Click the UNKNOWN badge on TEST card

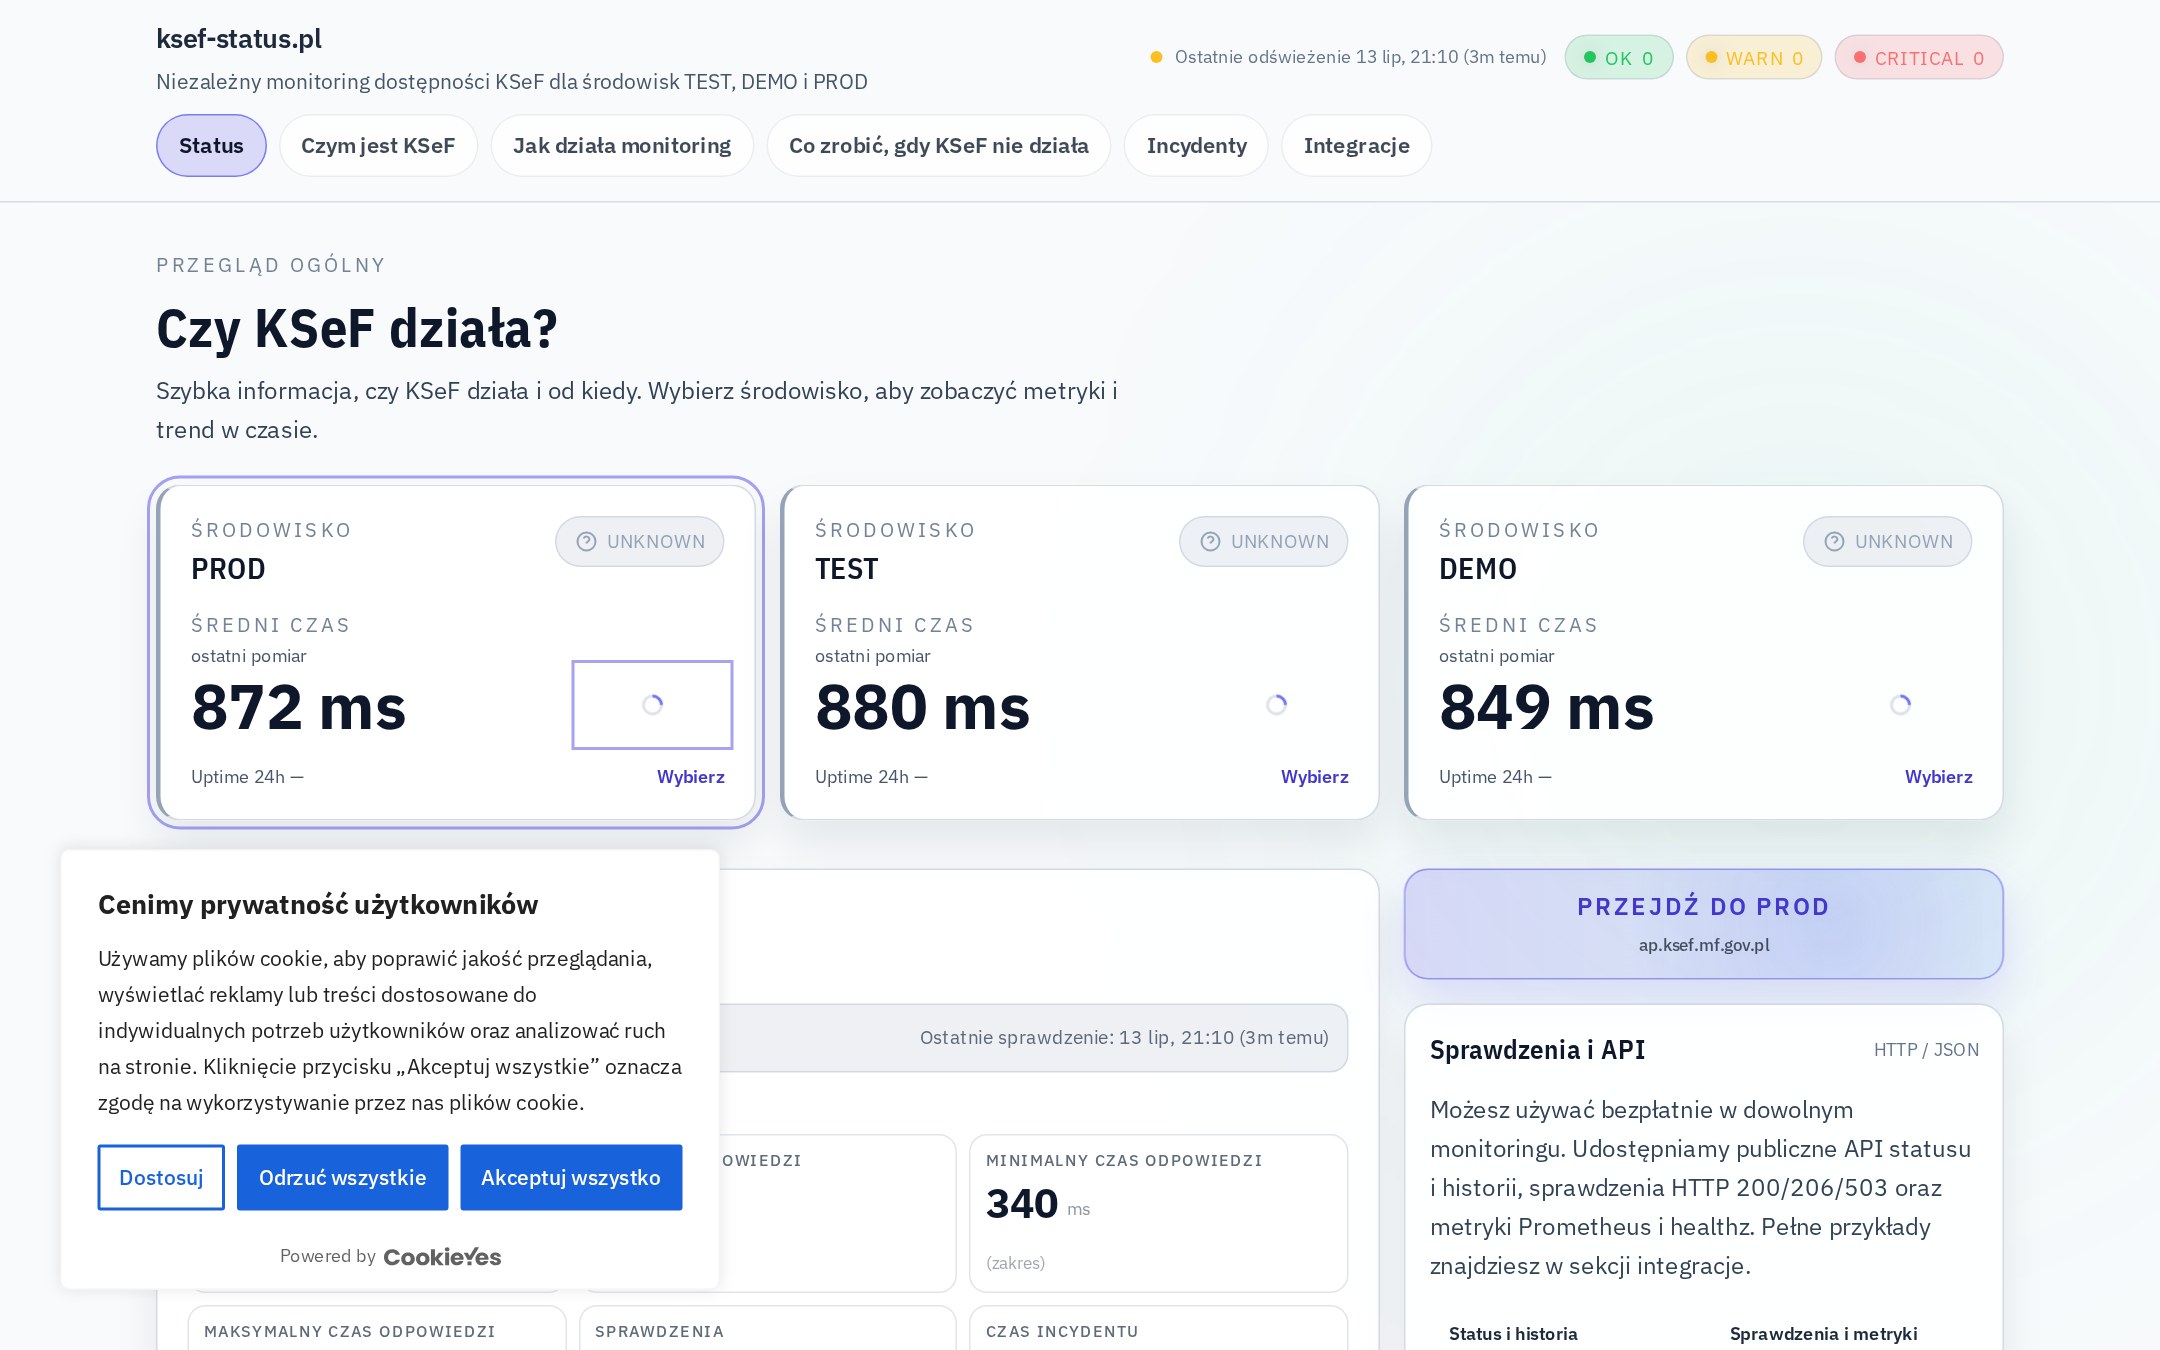point(1264,541)
